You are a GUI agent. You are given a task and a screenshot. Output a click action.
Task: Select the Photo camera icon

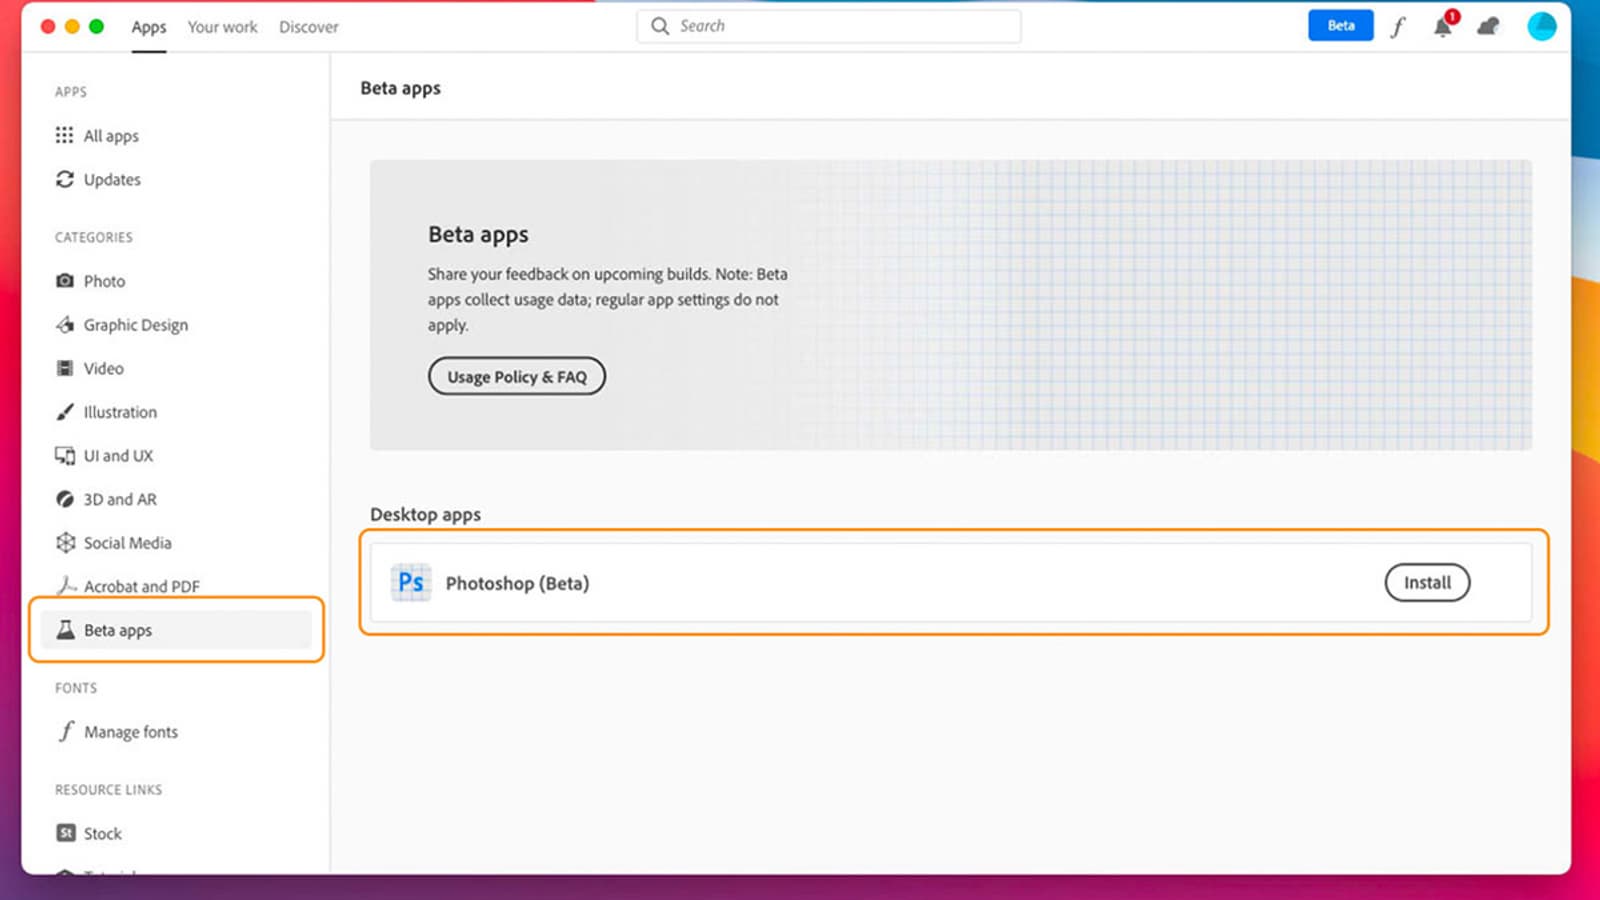tap(65, 281)
